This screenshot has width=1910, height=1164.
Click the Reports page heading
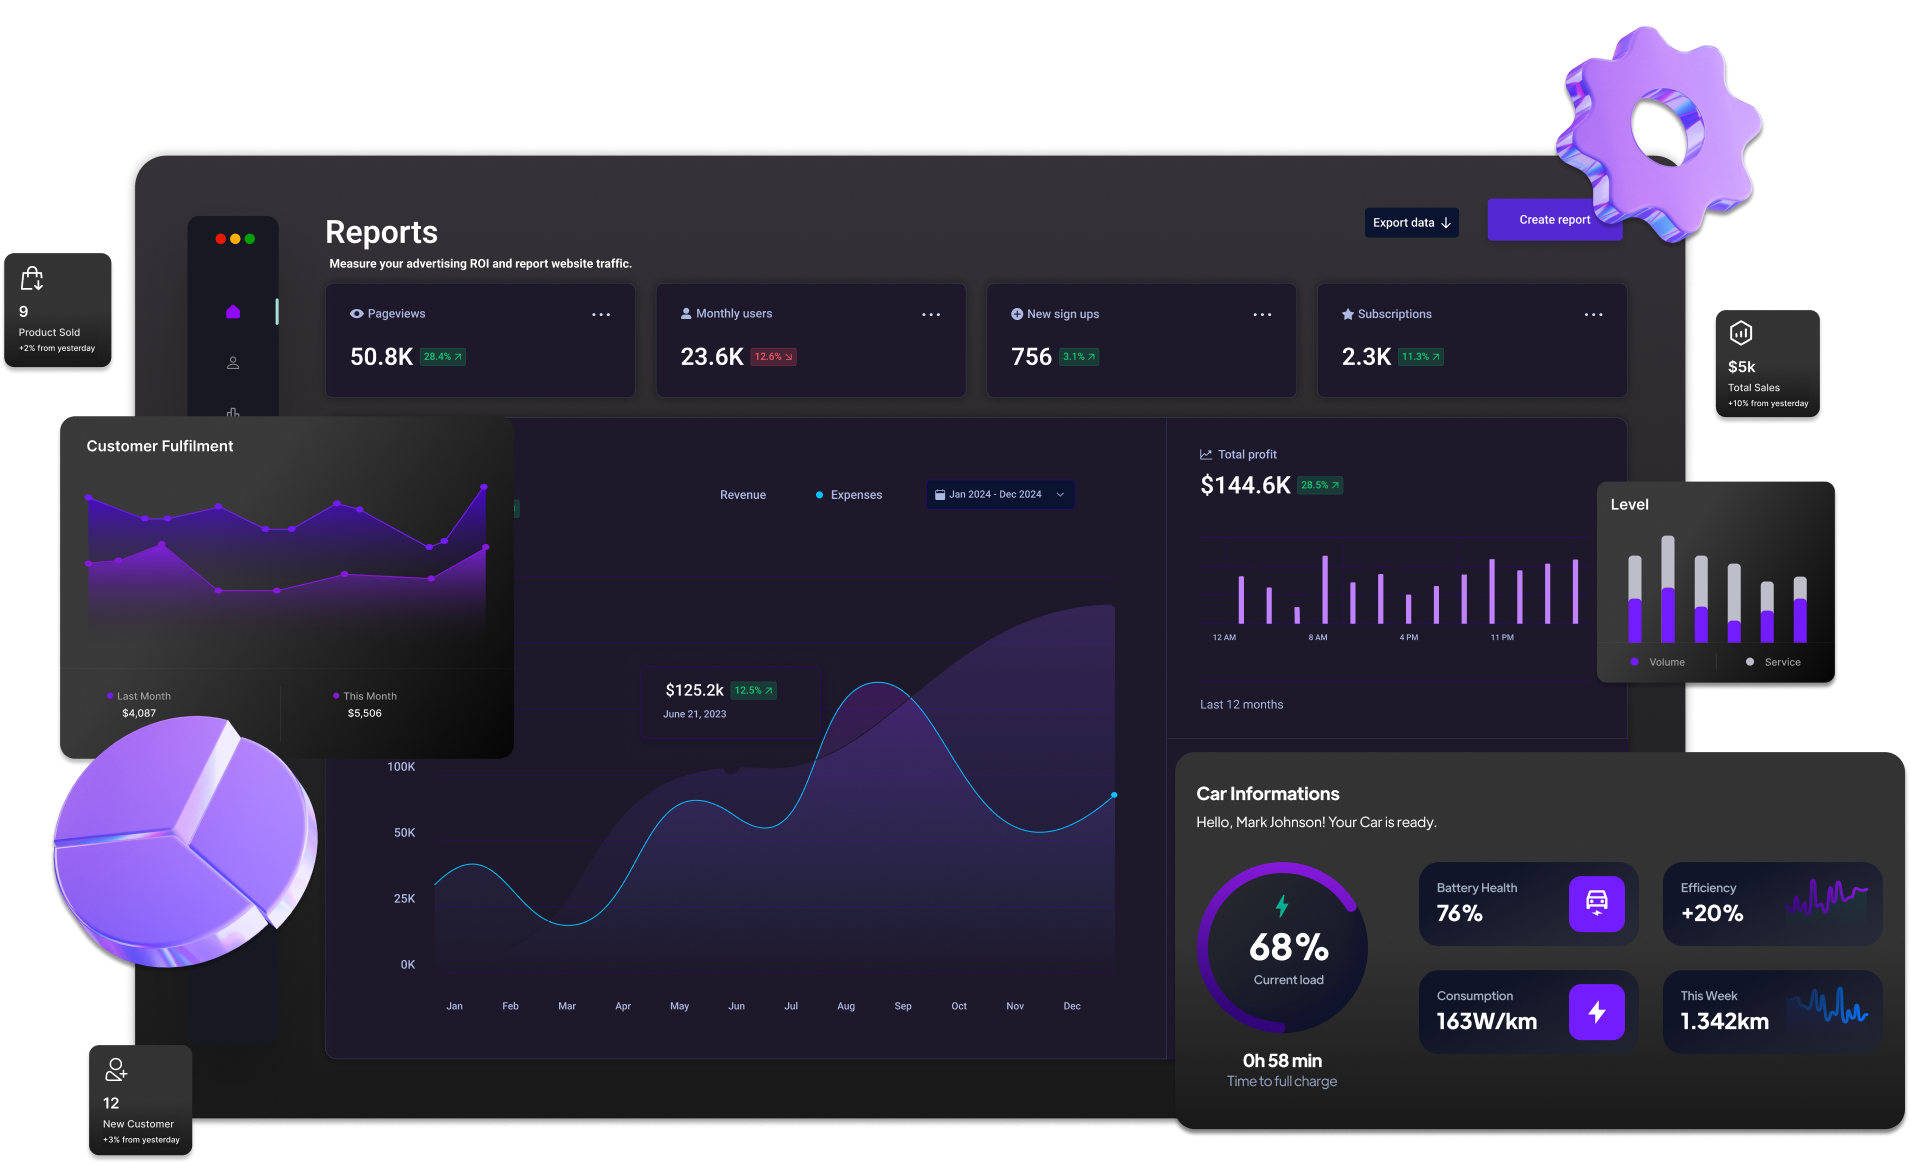(x=381, y=232)
